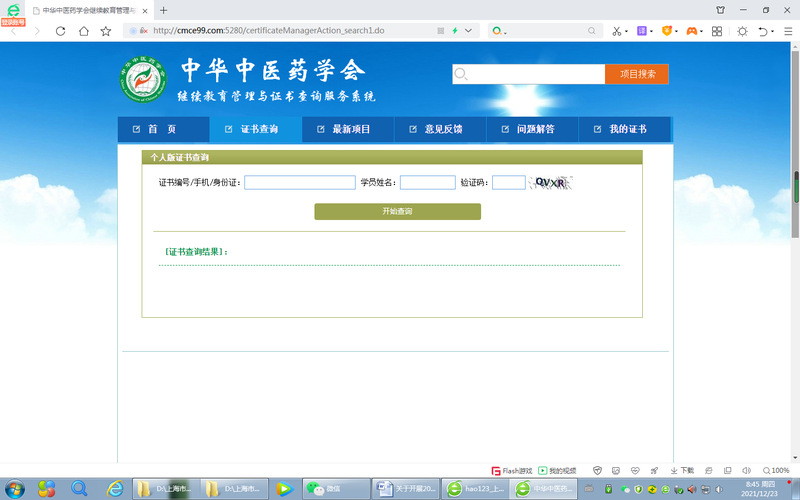
Task: Click the rocket accelerator icon in status bar
Action: (x=654, y=470)
